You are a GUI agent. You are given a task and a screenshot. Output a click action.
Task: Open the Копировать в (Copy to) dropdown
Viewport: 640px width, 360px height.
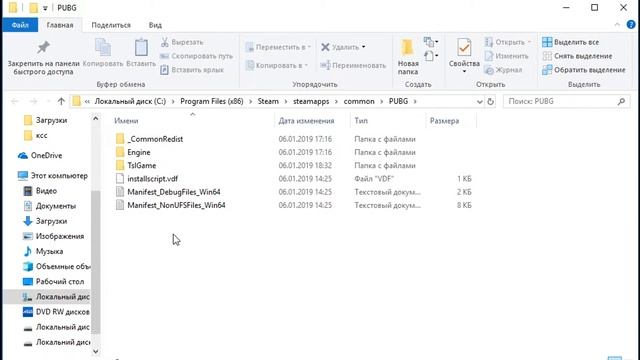(277, 65)
